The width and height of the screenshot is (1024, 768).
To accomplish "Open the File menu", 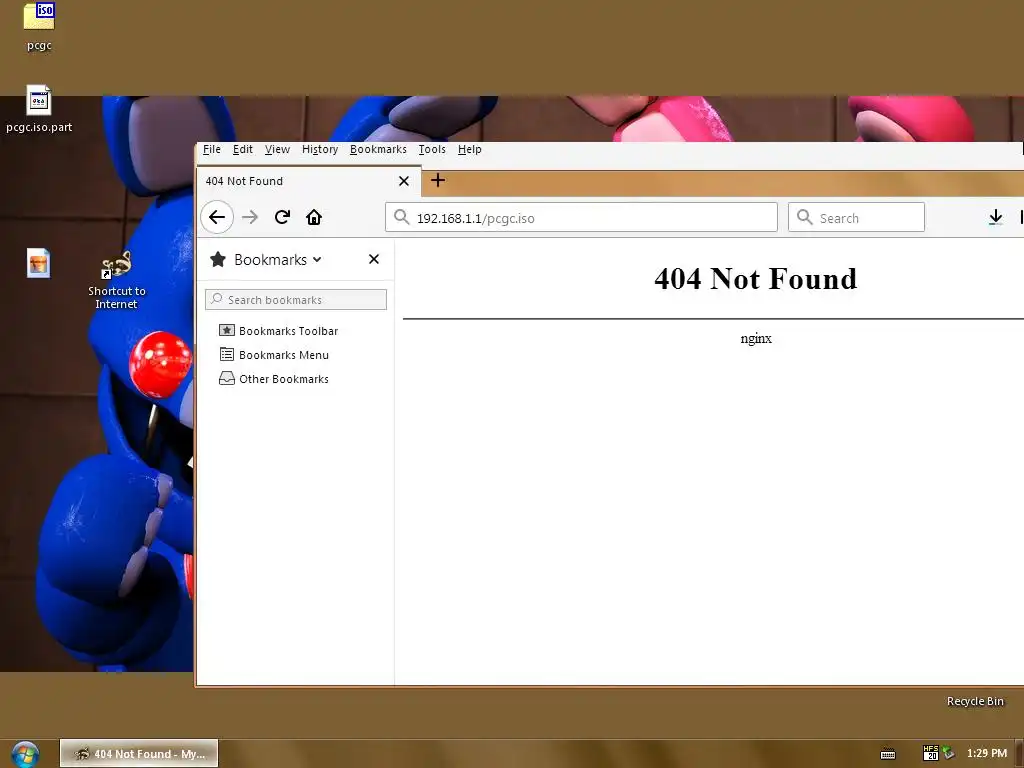I will 212,150.
